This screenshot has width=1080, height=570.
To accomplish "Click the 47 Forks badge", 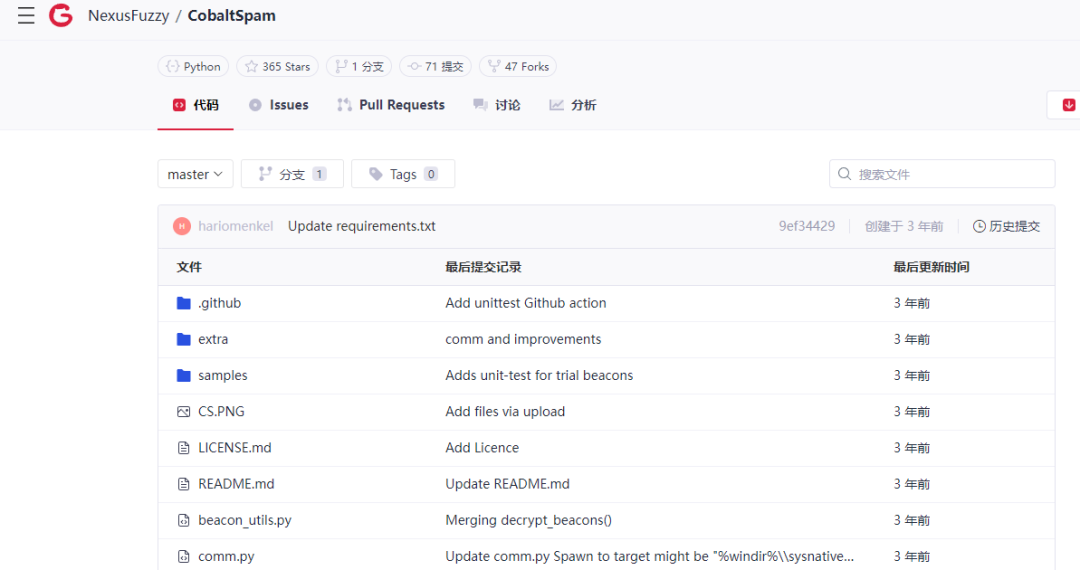I will click(x=518, y=66).
